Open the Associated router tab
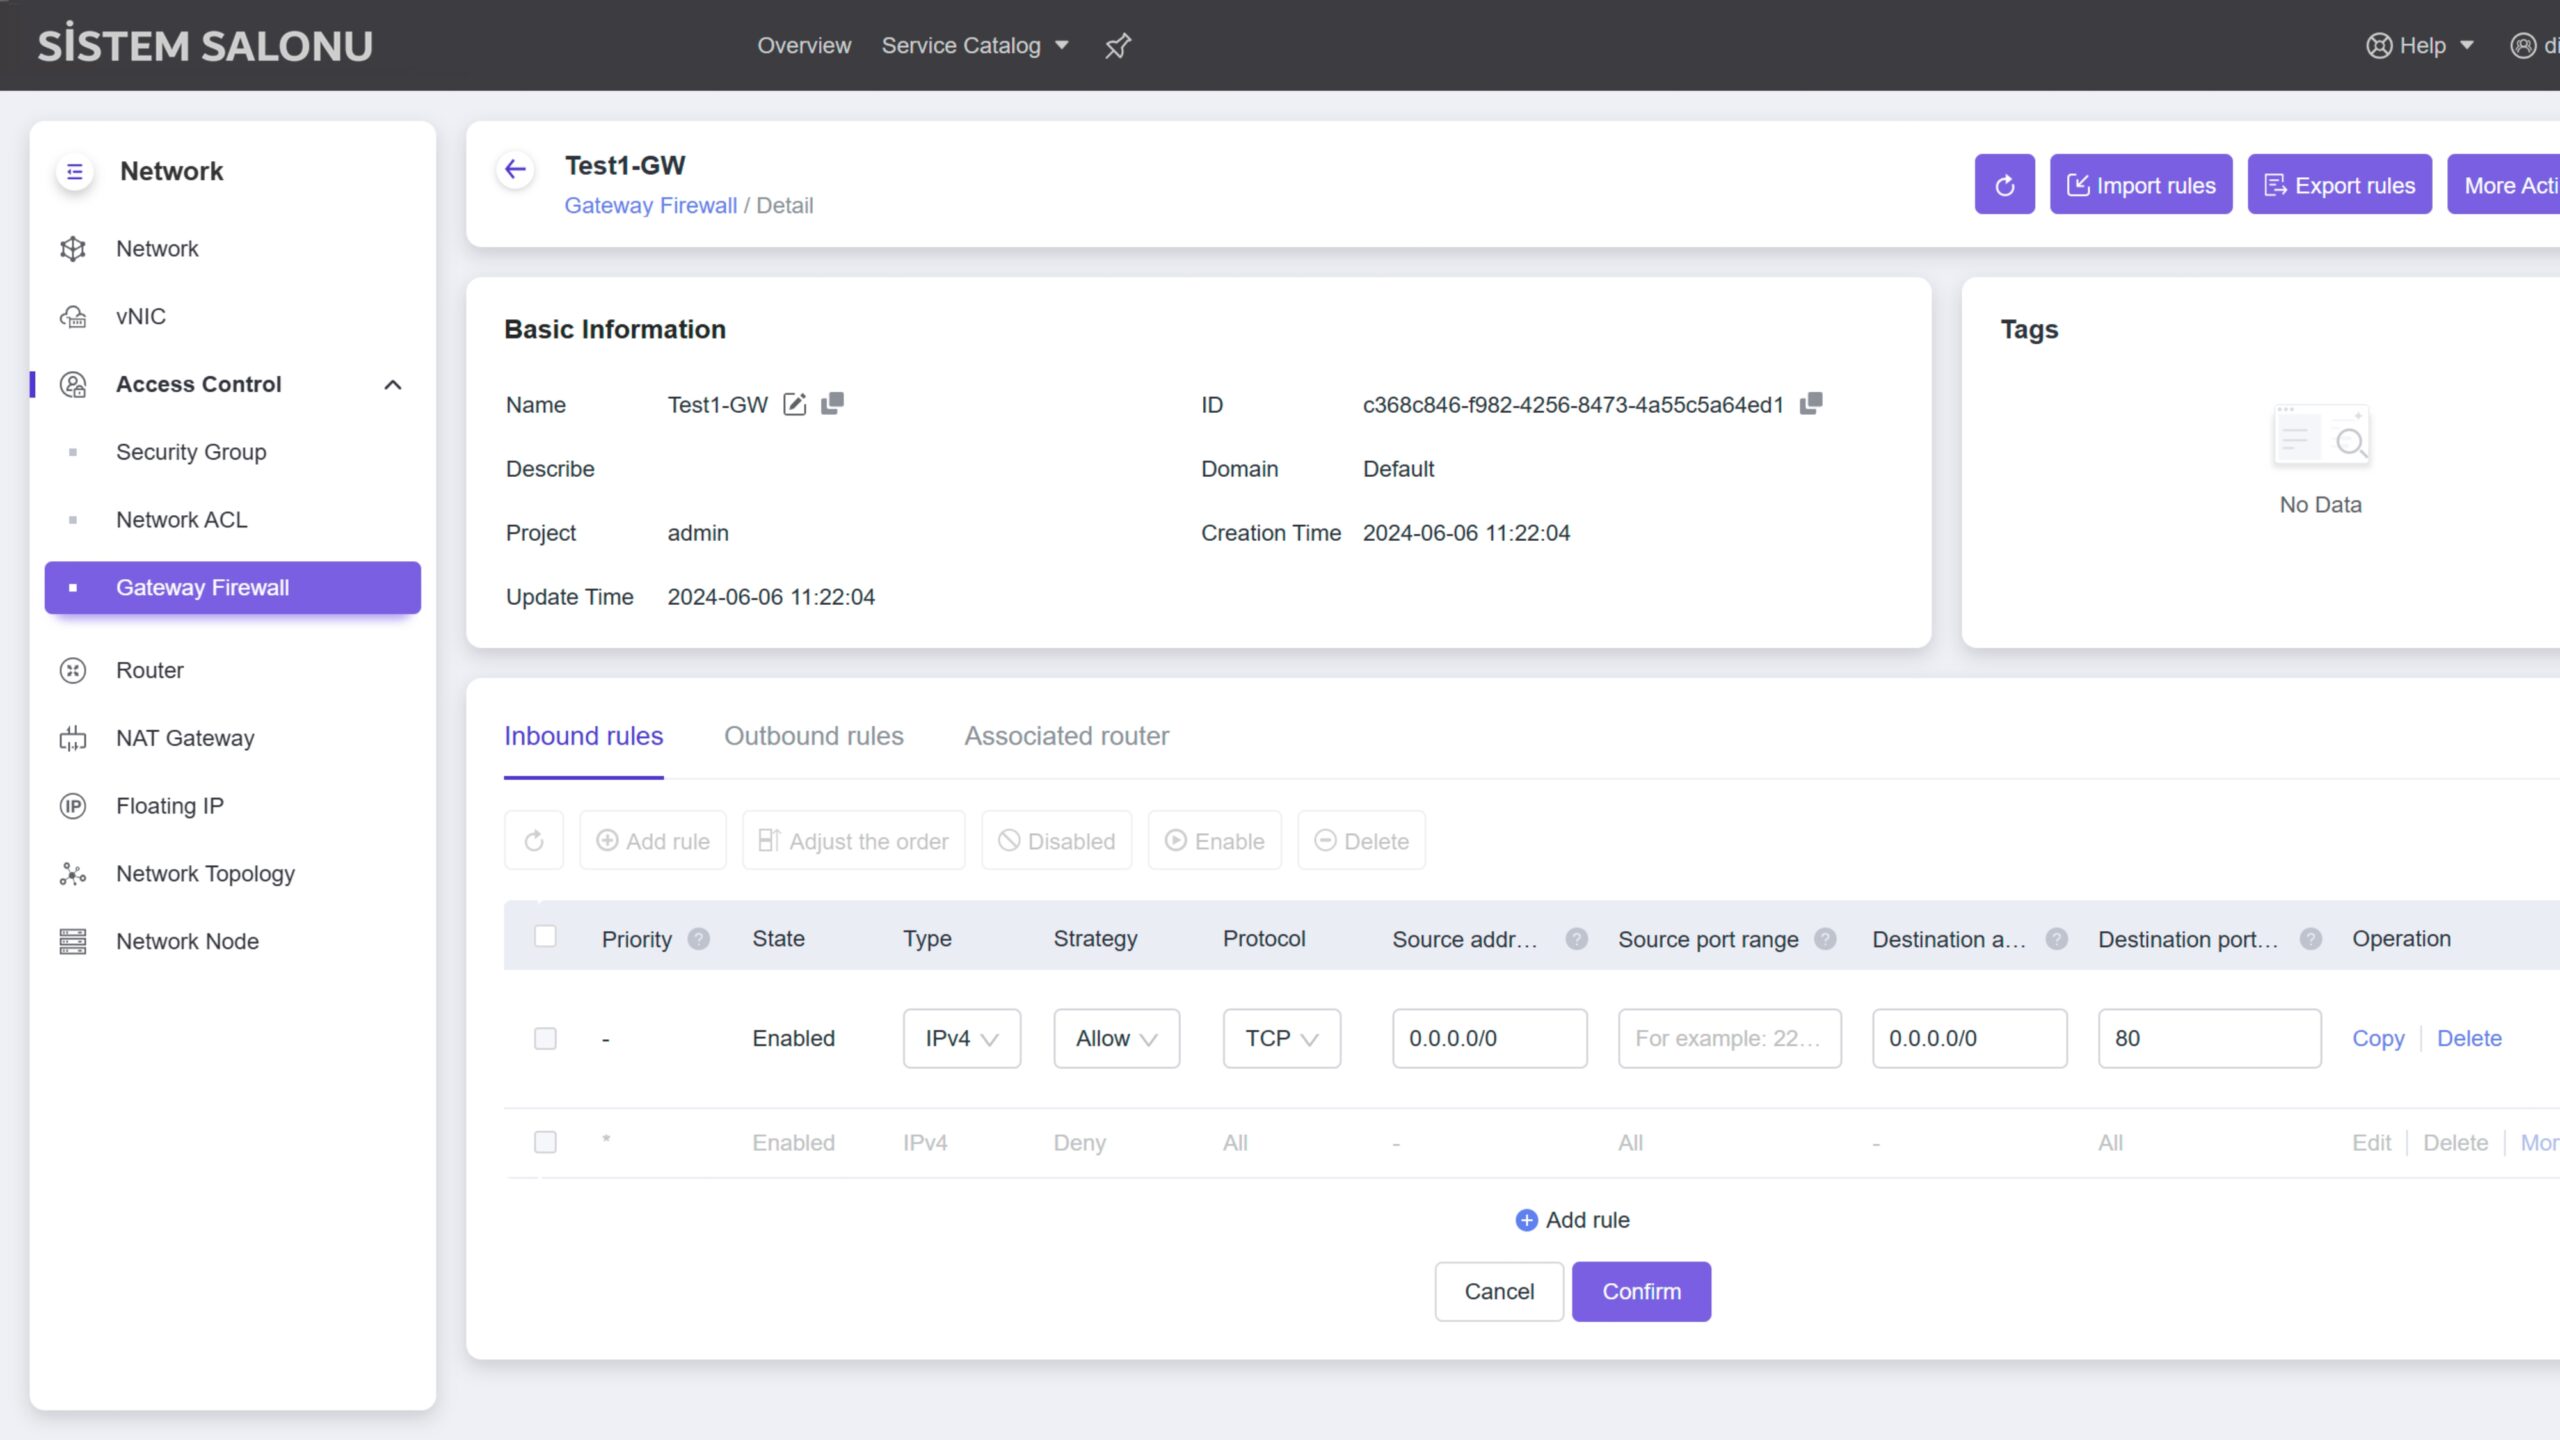Screen dimensions: 2560x1440 (1066, 736)
